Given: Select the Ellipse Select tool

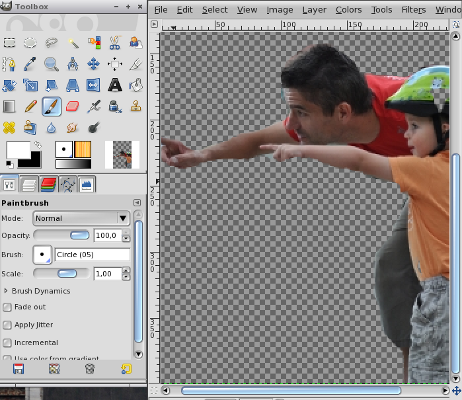Looking at the screenshot, I should [x=30, y=42].
